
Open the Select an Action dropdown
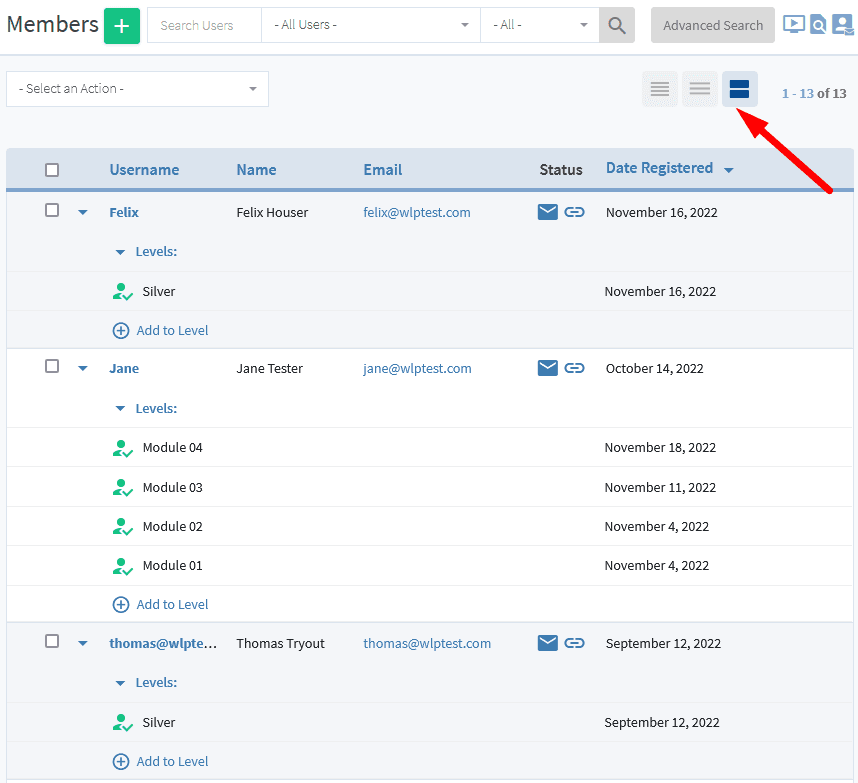[137, 89]
